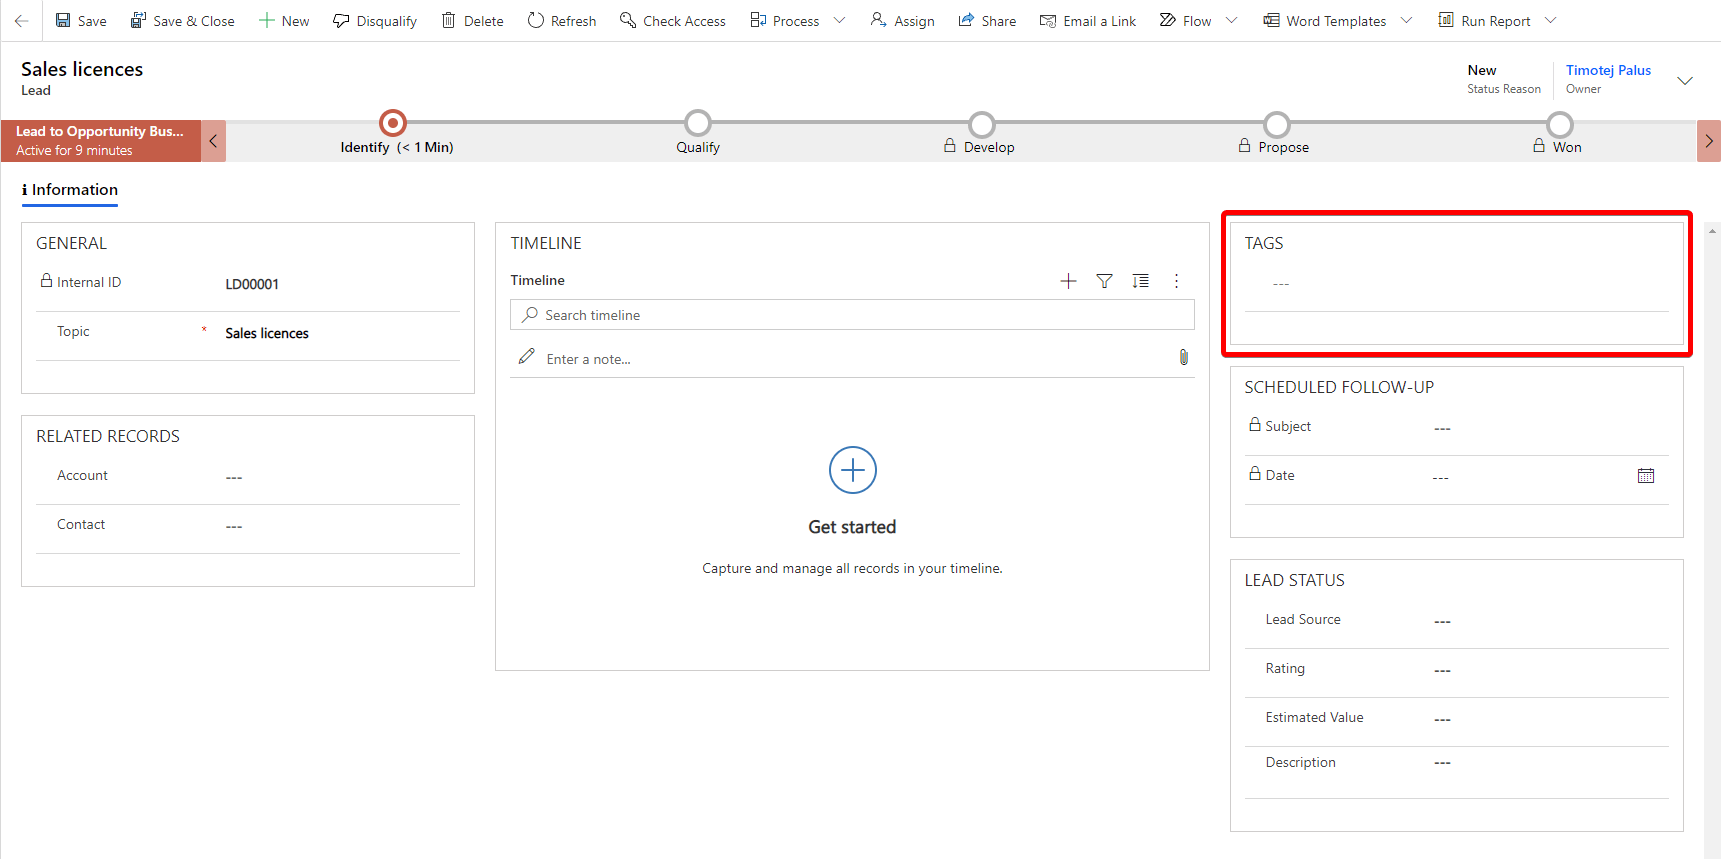
Task: Click the Lead Source field
Action: coord(1549,621)
